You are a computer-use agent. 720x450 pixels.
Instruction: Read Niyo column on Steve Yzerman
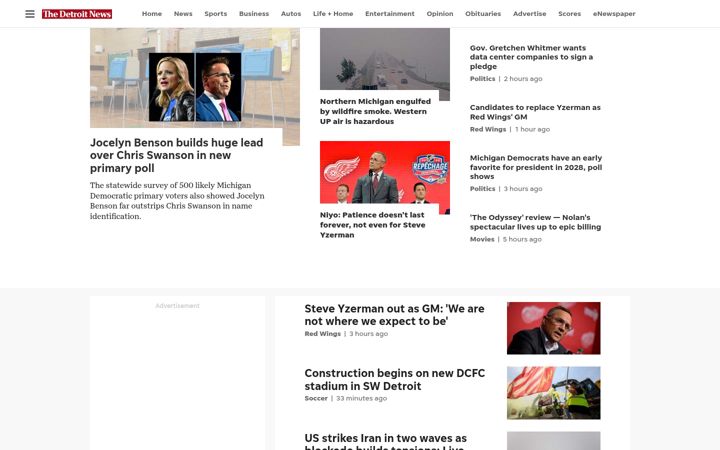tap(372, 225)
